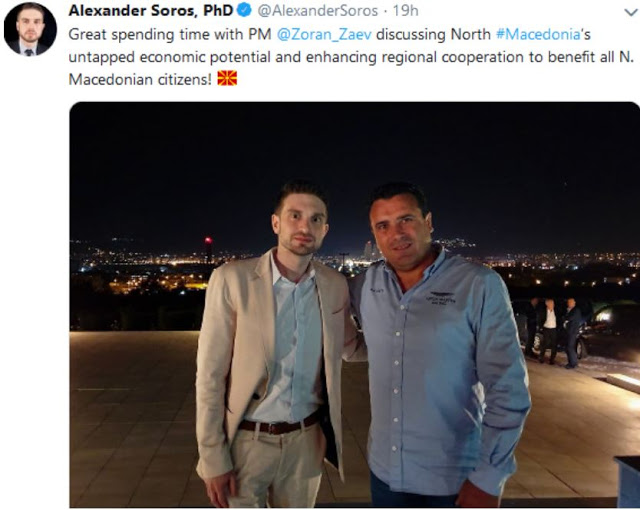
Task: Click the red tower light in skyline
Action: pyautogui.click(x=208, y=239)
